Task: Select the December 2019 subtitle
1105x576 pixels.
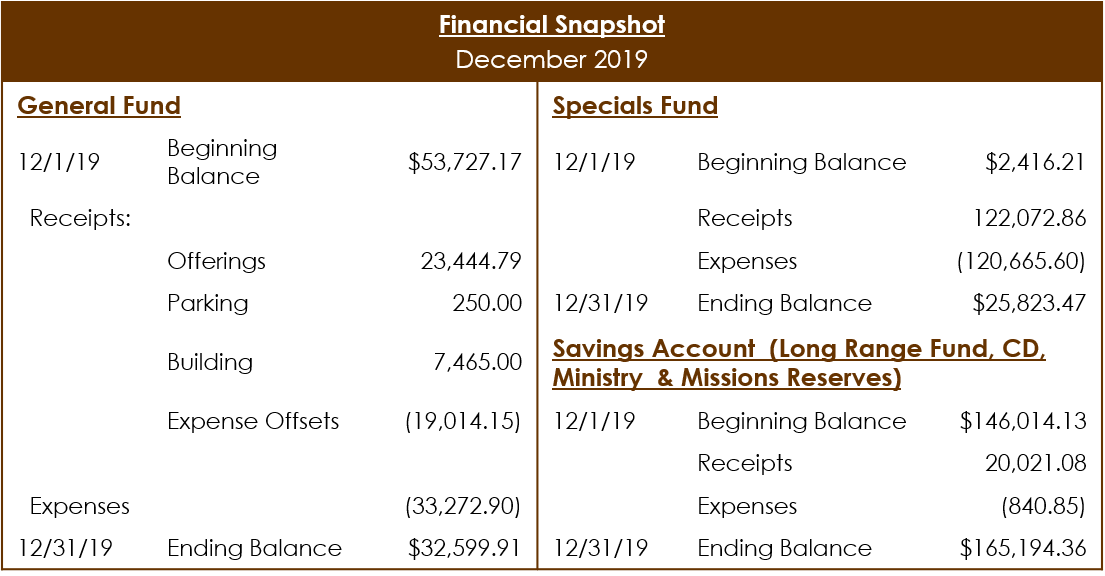Action: coord(551,59)
